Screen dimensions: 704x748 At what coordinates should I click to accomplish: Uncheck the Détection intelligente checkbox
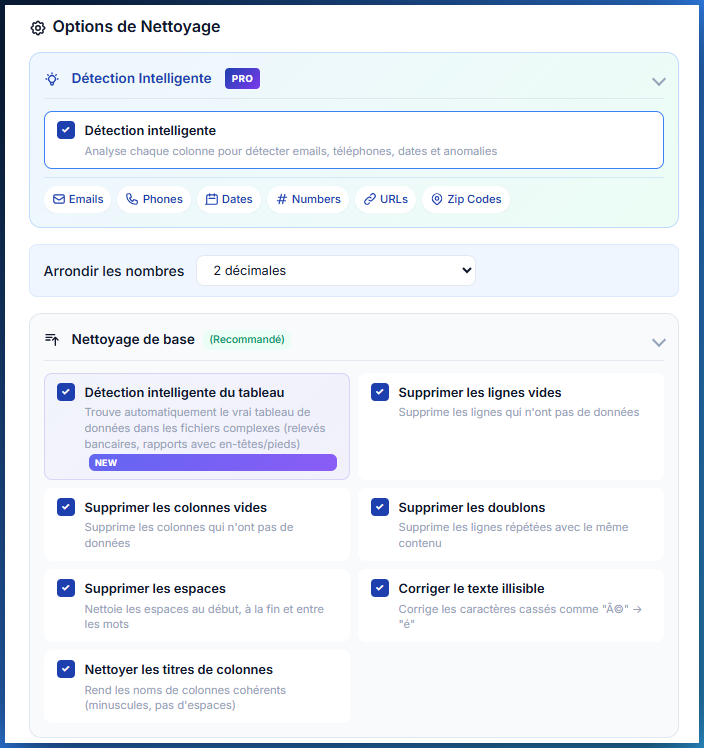(66, 130)
